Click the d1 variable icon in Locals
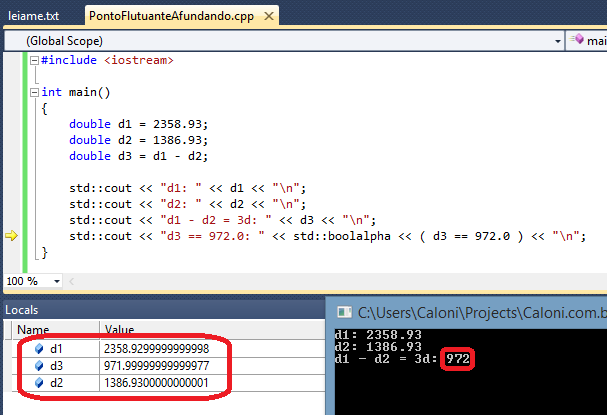The height and width of the screenshot is (415, 607). point(39,349)
